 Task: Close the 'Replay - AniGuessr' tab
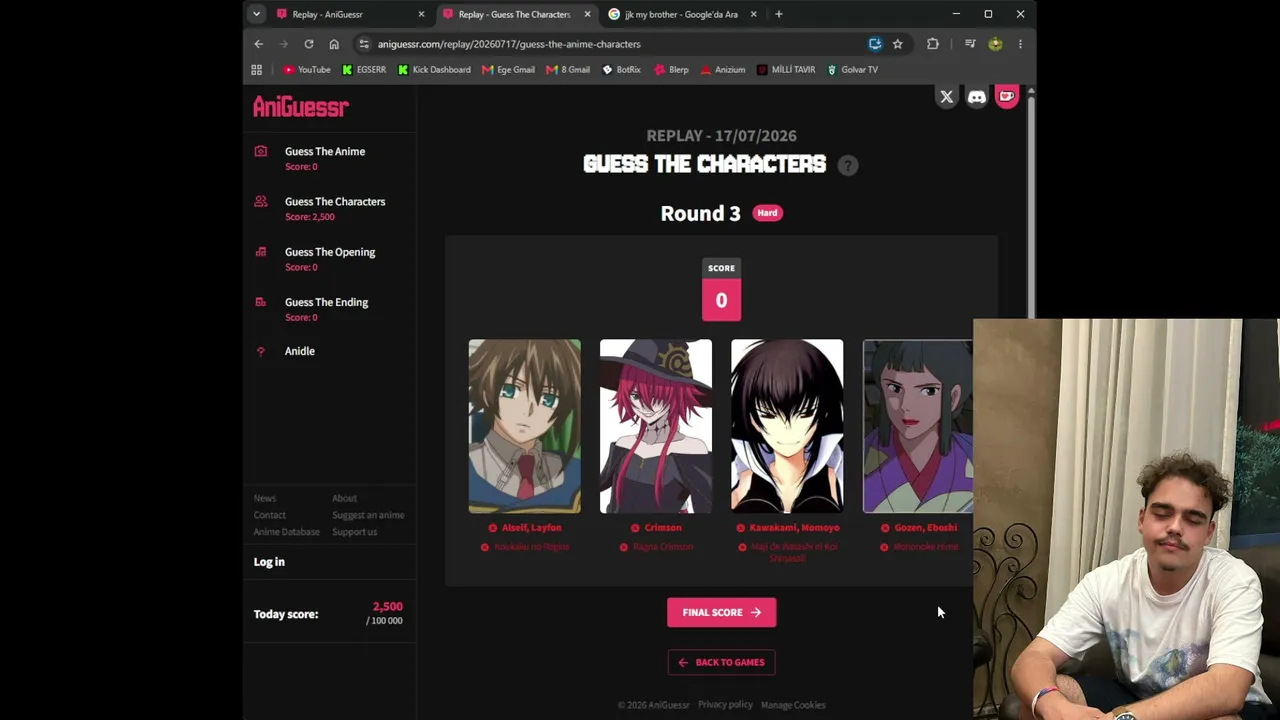pos(421,14)
